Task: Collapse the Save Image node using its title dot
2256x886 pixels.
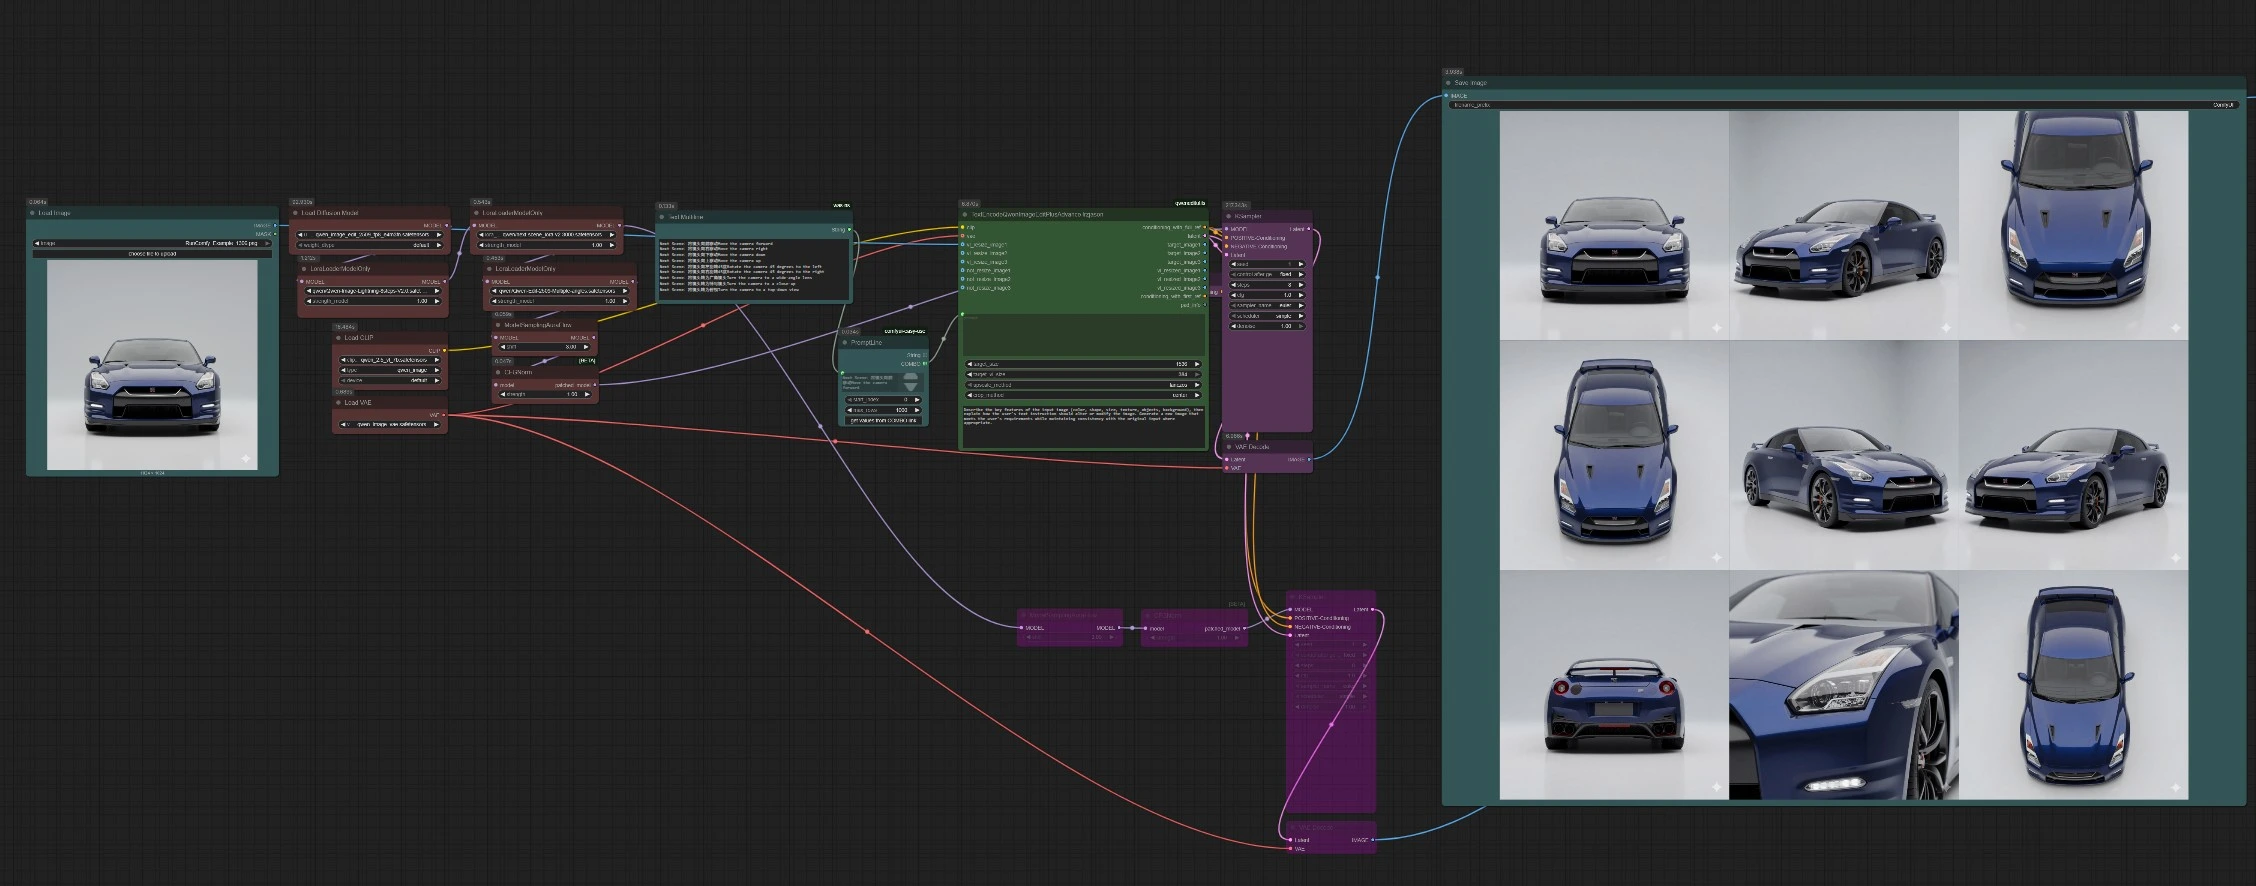Action: pyautogui.click(x=1448, y=83)
